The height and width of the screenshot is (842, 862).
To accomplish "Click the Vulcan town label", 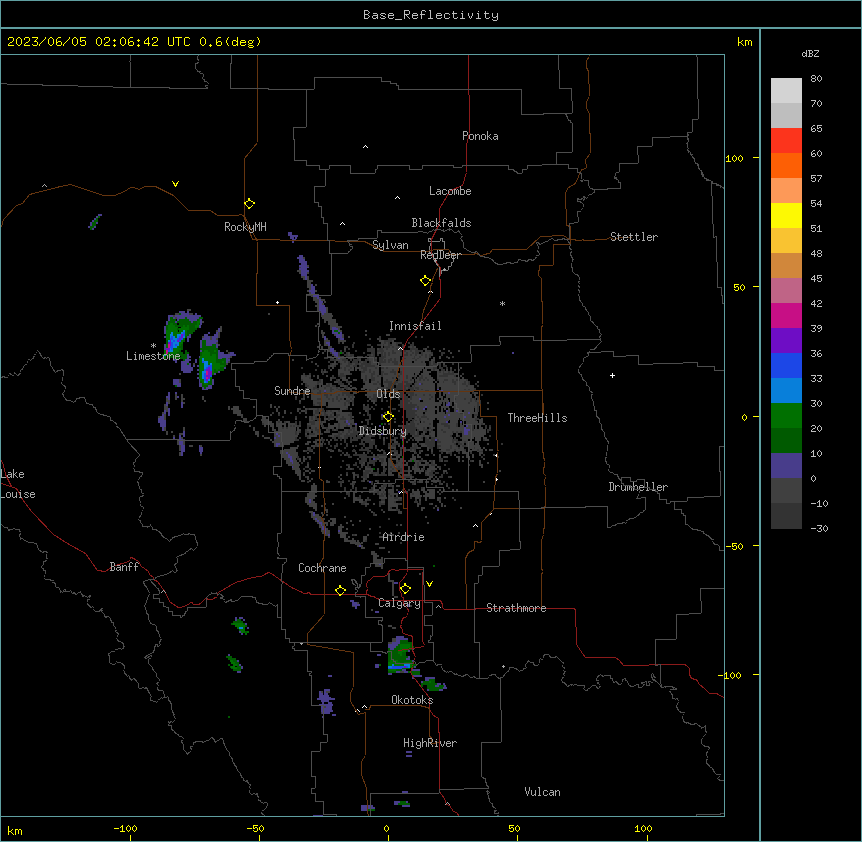I will click(x=543, y=792).
